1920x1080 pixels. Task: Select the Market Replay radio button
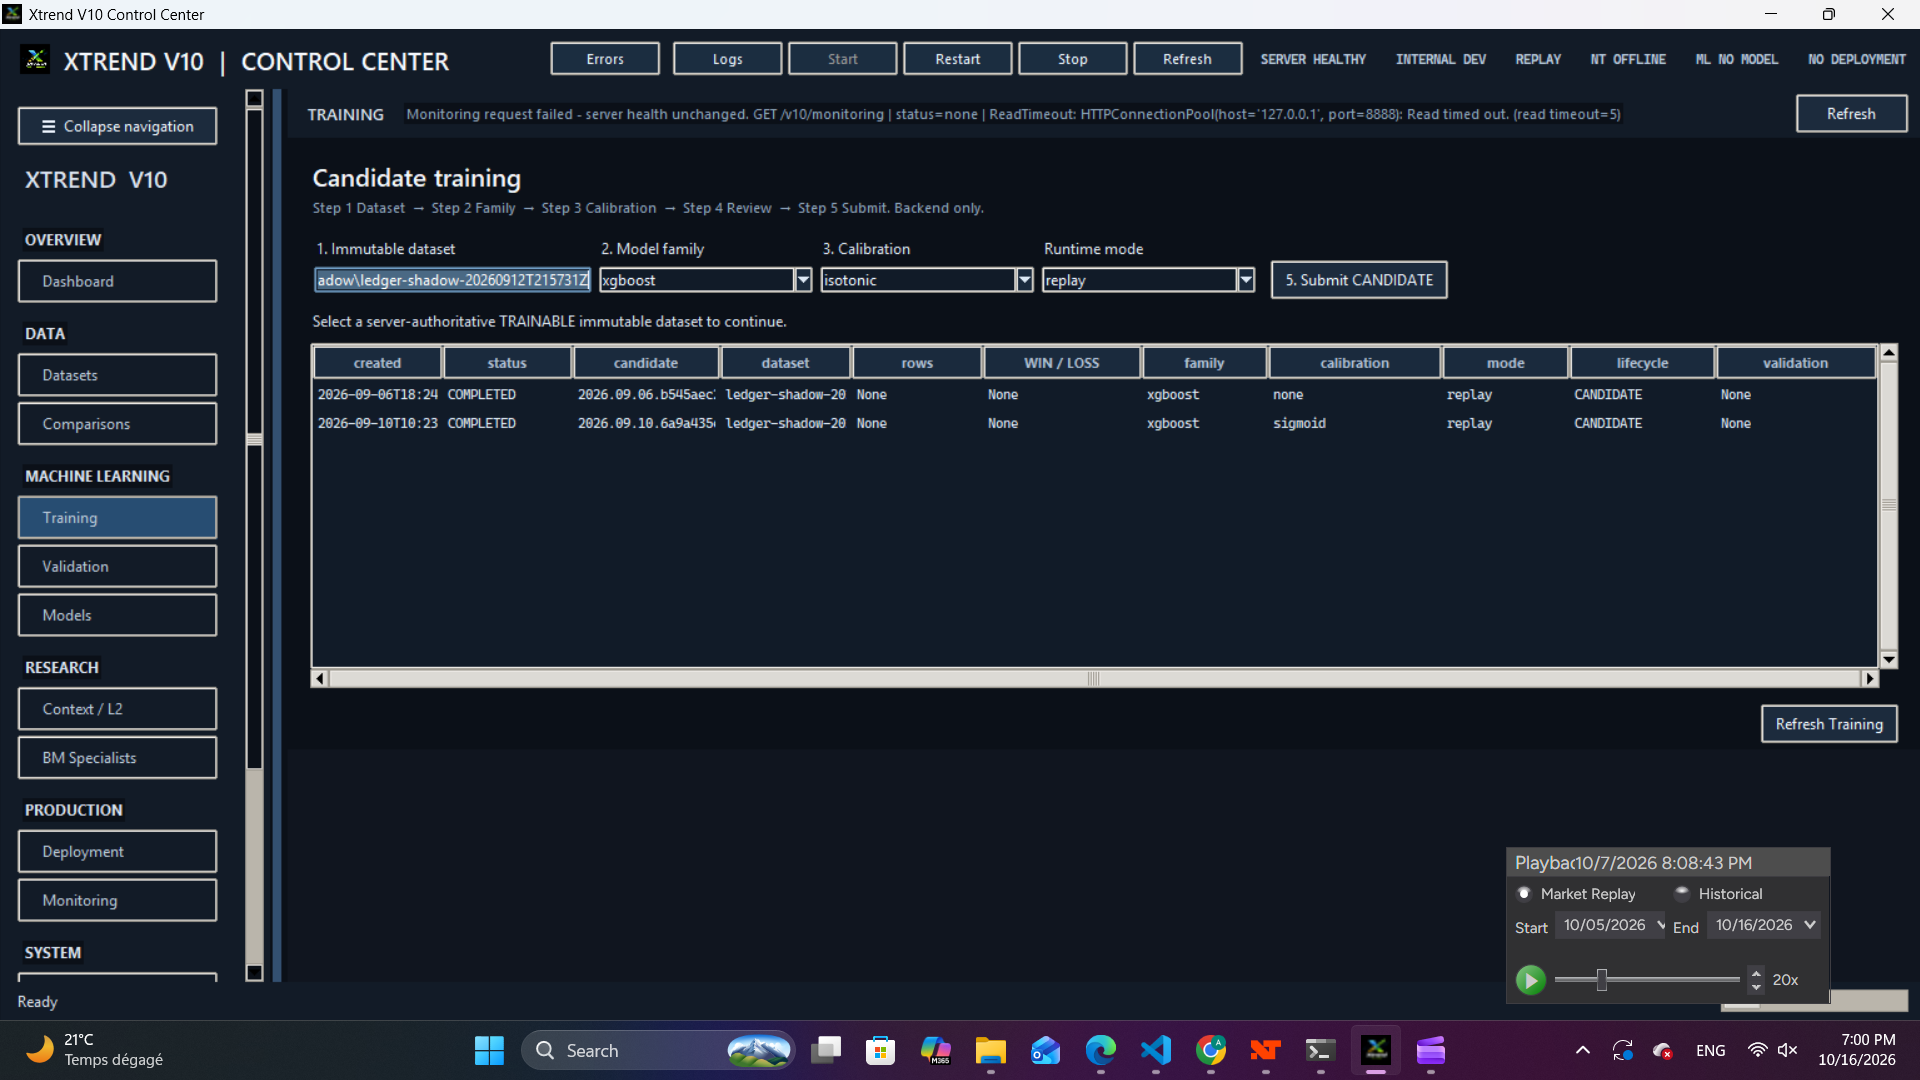tap(1524, 893)
